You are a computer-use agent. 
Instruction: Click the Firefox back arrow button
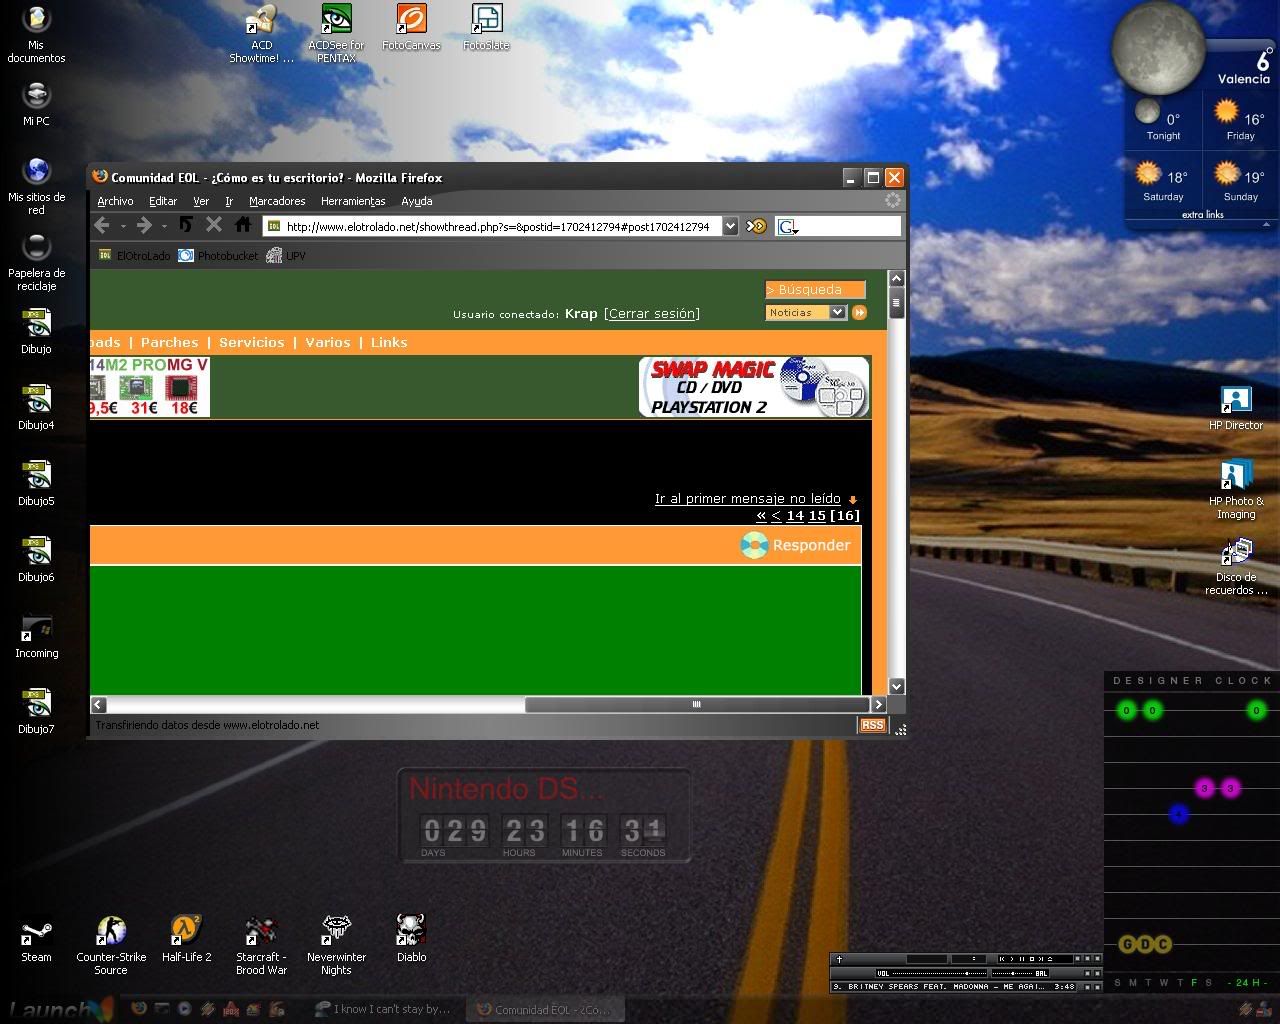tap(102, 226)
